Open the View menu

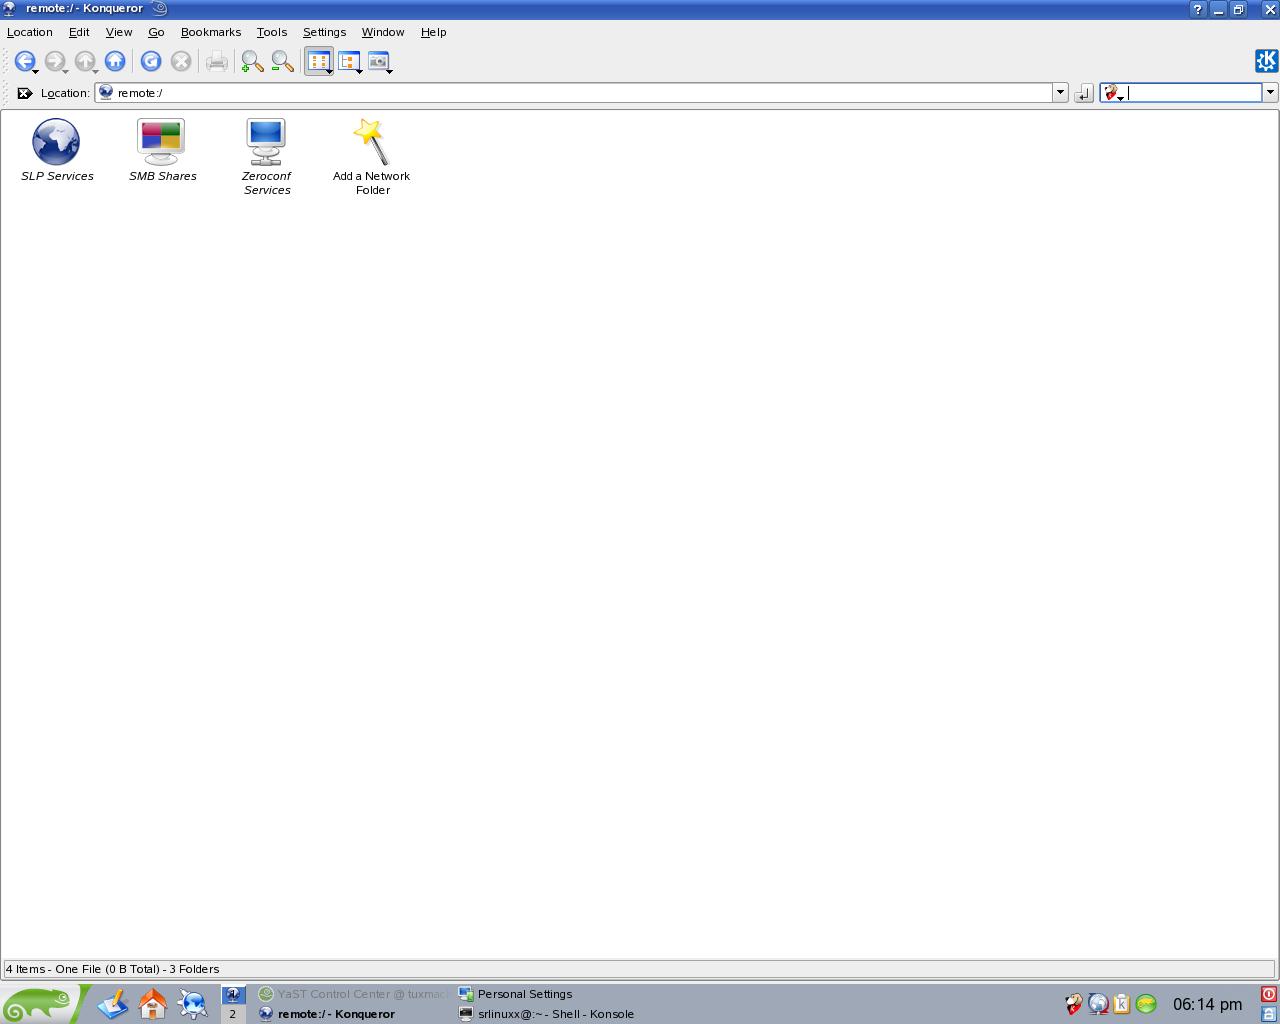click(x=119, y=32)
